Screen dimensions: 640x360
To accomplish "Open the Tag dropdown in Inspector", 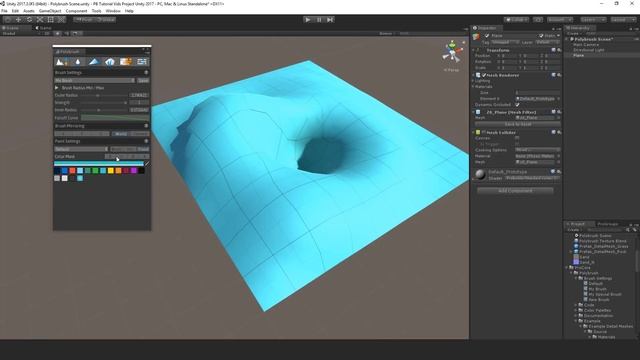I will pos(505,42).
